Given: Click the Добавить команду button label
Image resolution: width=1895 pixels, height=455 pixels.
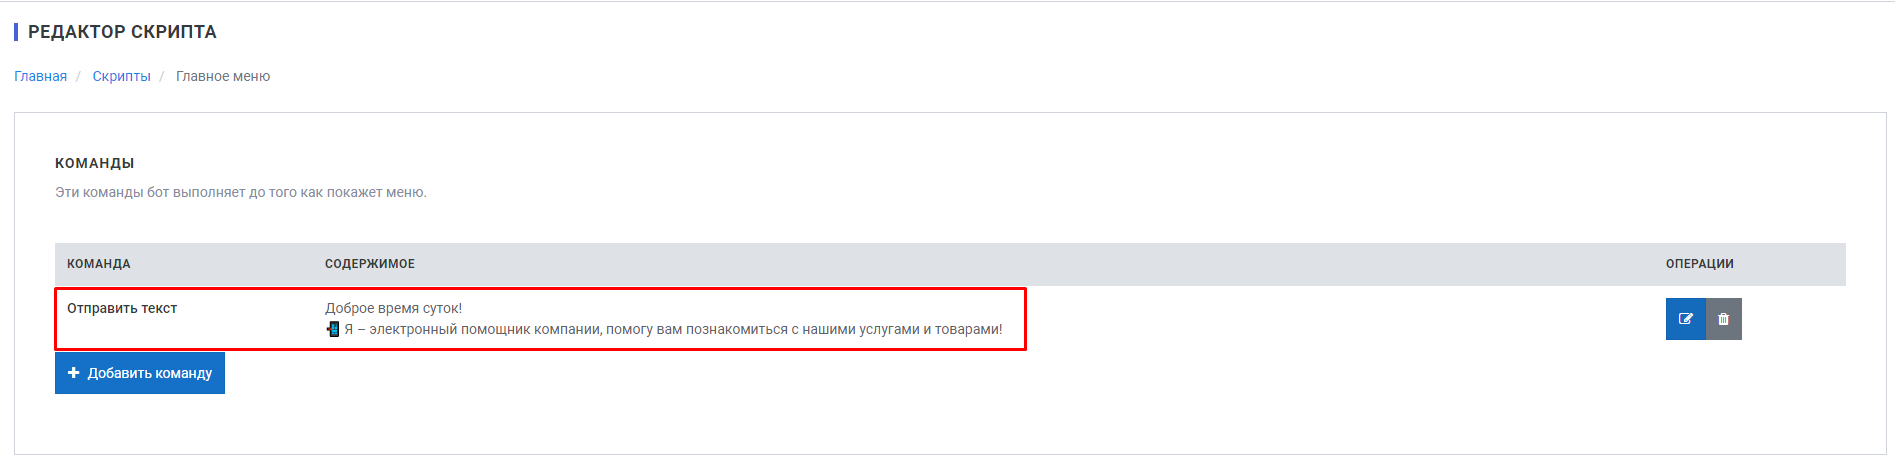Looking at the screenshot, I should pyautogui.click(x=150, y=373).
